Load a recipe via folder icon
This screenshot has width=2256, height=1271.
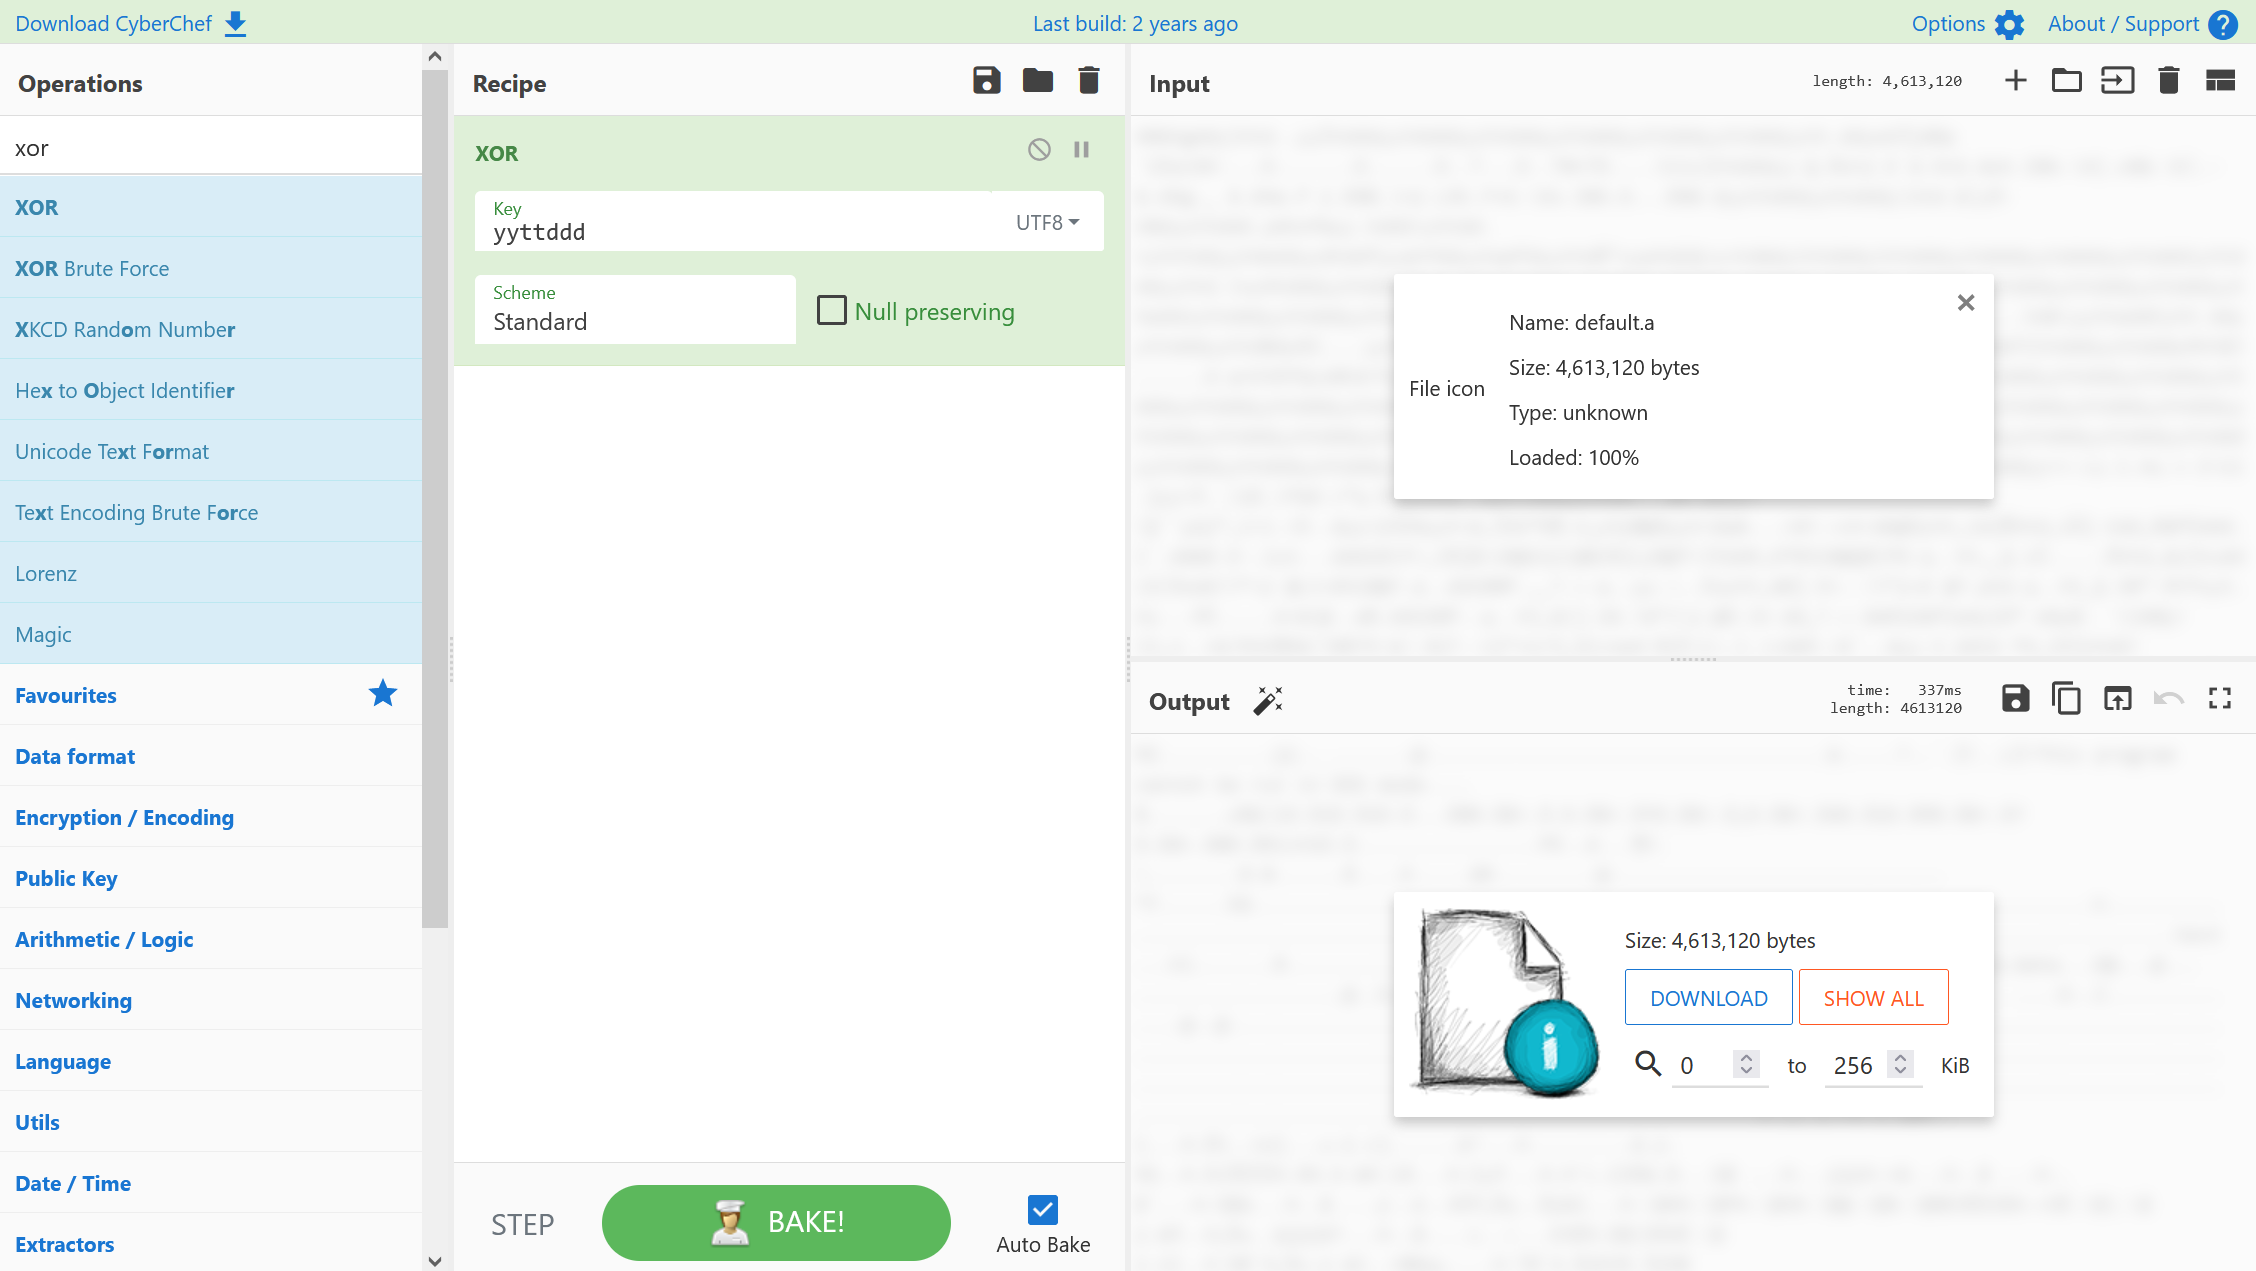coord(1037,81)
